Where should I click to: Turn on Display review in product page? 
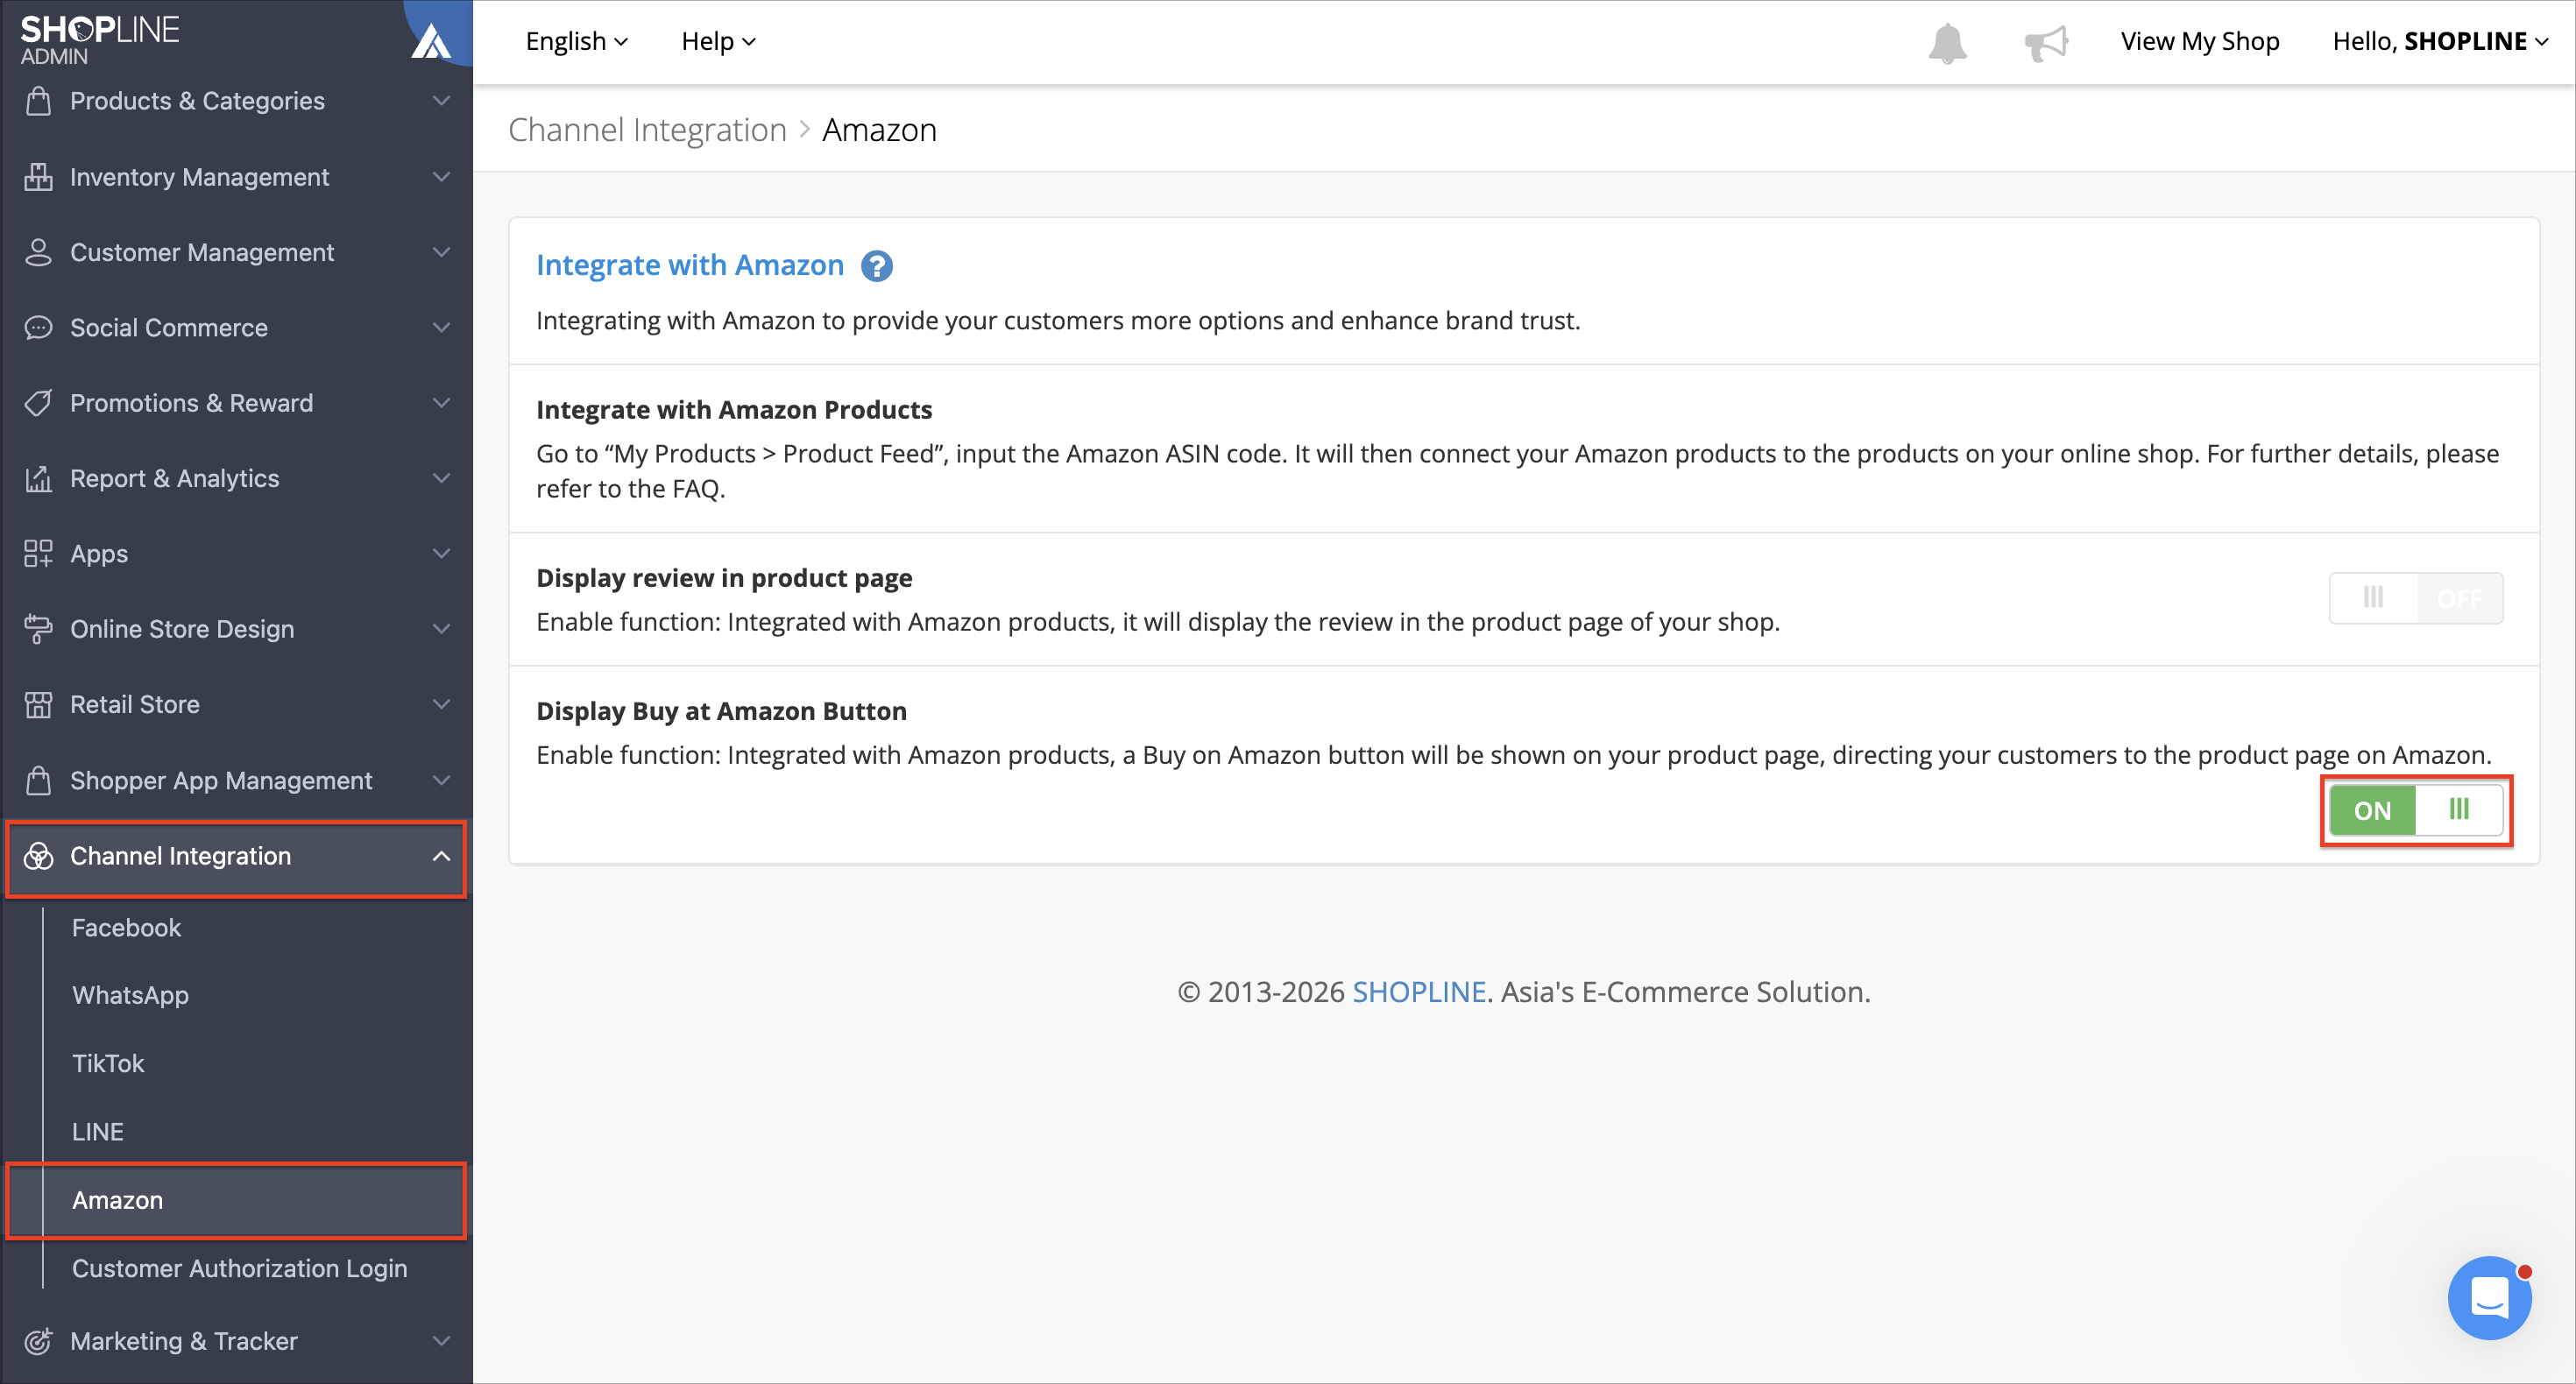(2416, 598)
